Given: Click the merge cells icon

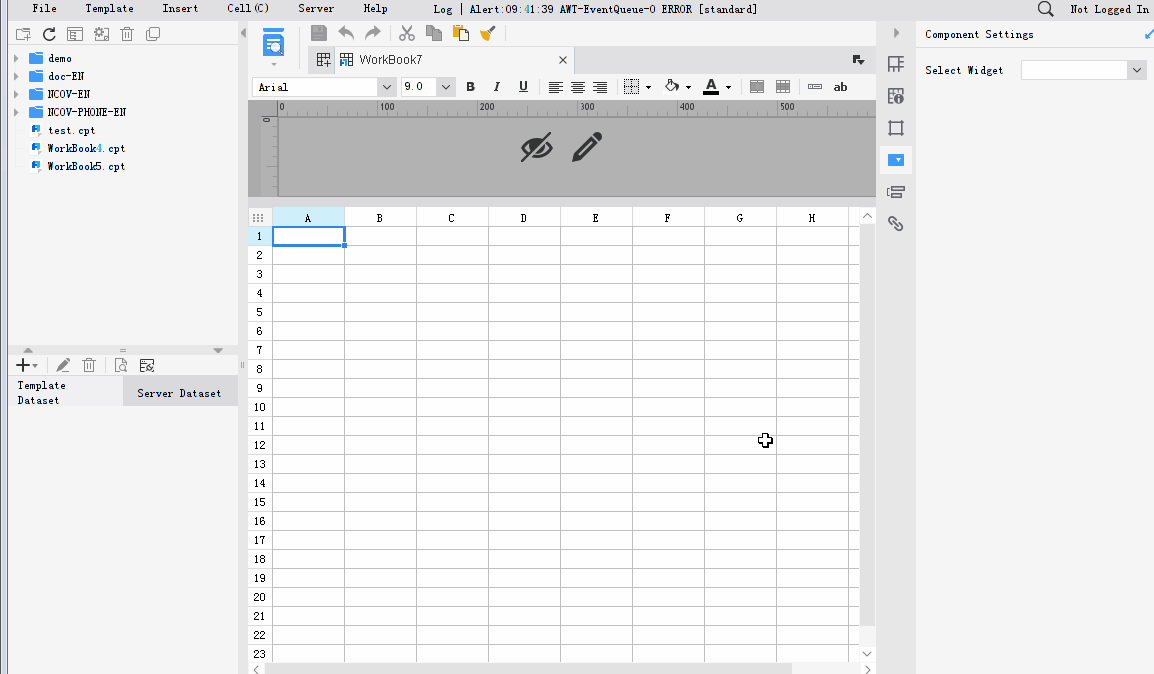Looking at the screenshot, I should [757, 87].
